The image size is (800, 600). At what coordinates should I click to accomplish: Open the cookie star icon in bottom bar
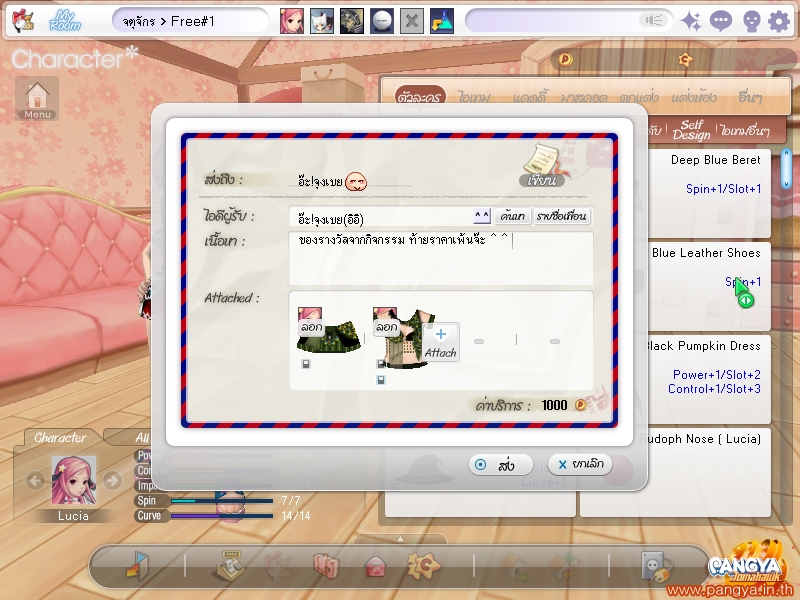pos(424,565)
